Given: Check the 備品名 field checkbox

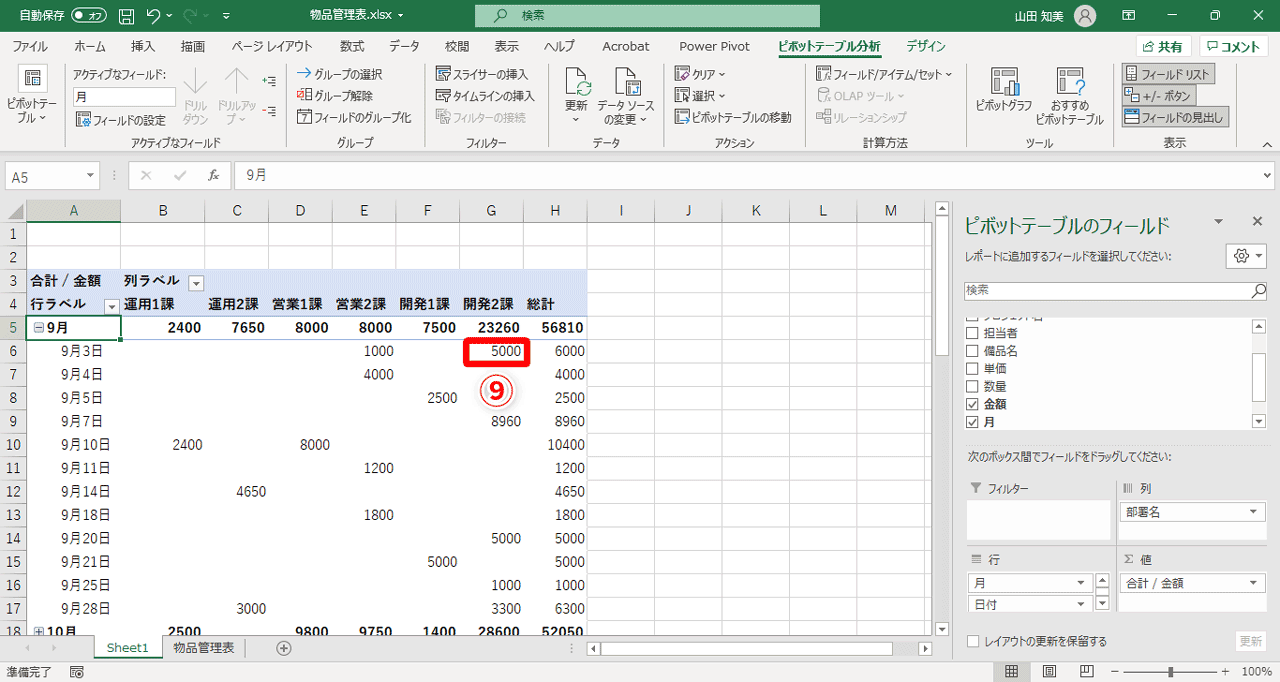Looking at the screenshot, I should (x=971, y=352).
